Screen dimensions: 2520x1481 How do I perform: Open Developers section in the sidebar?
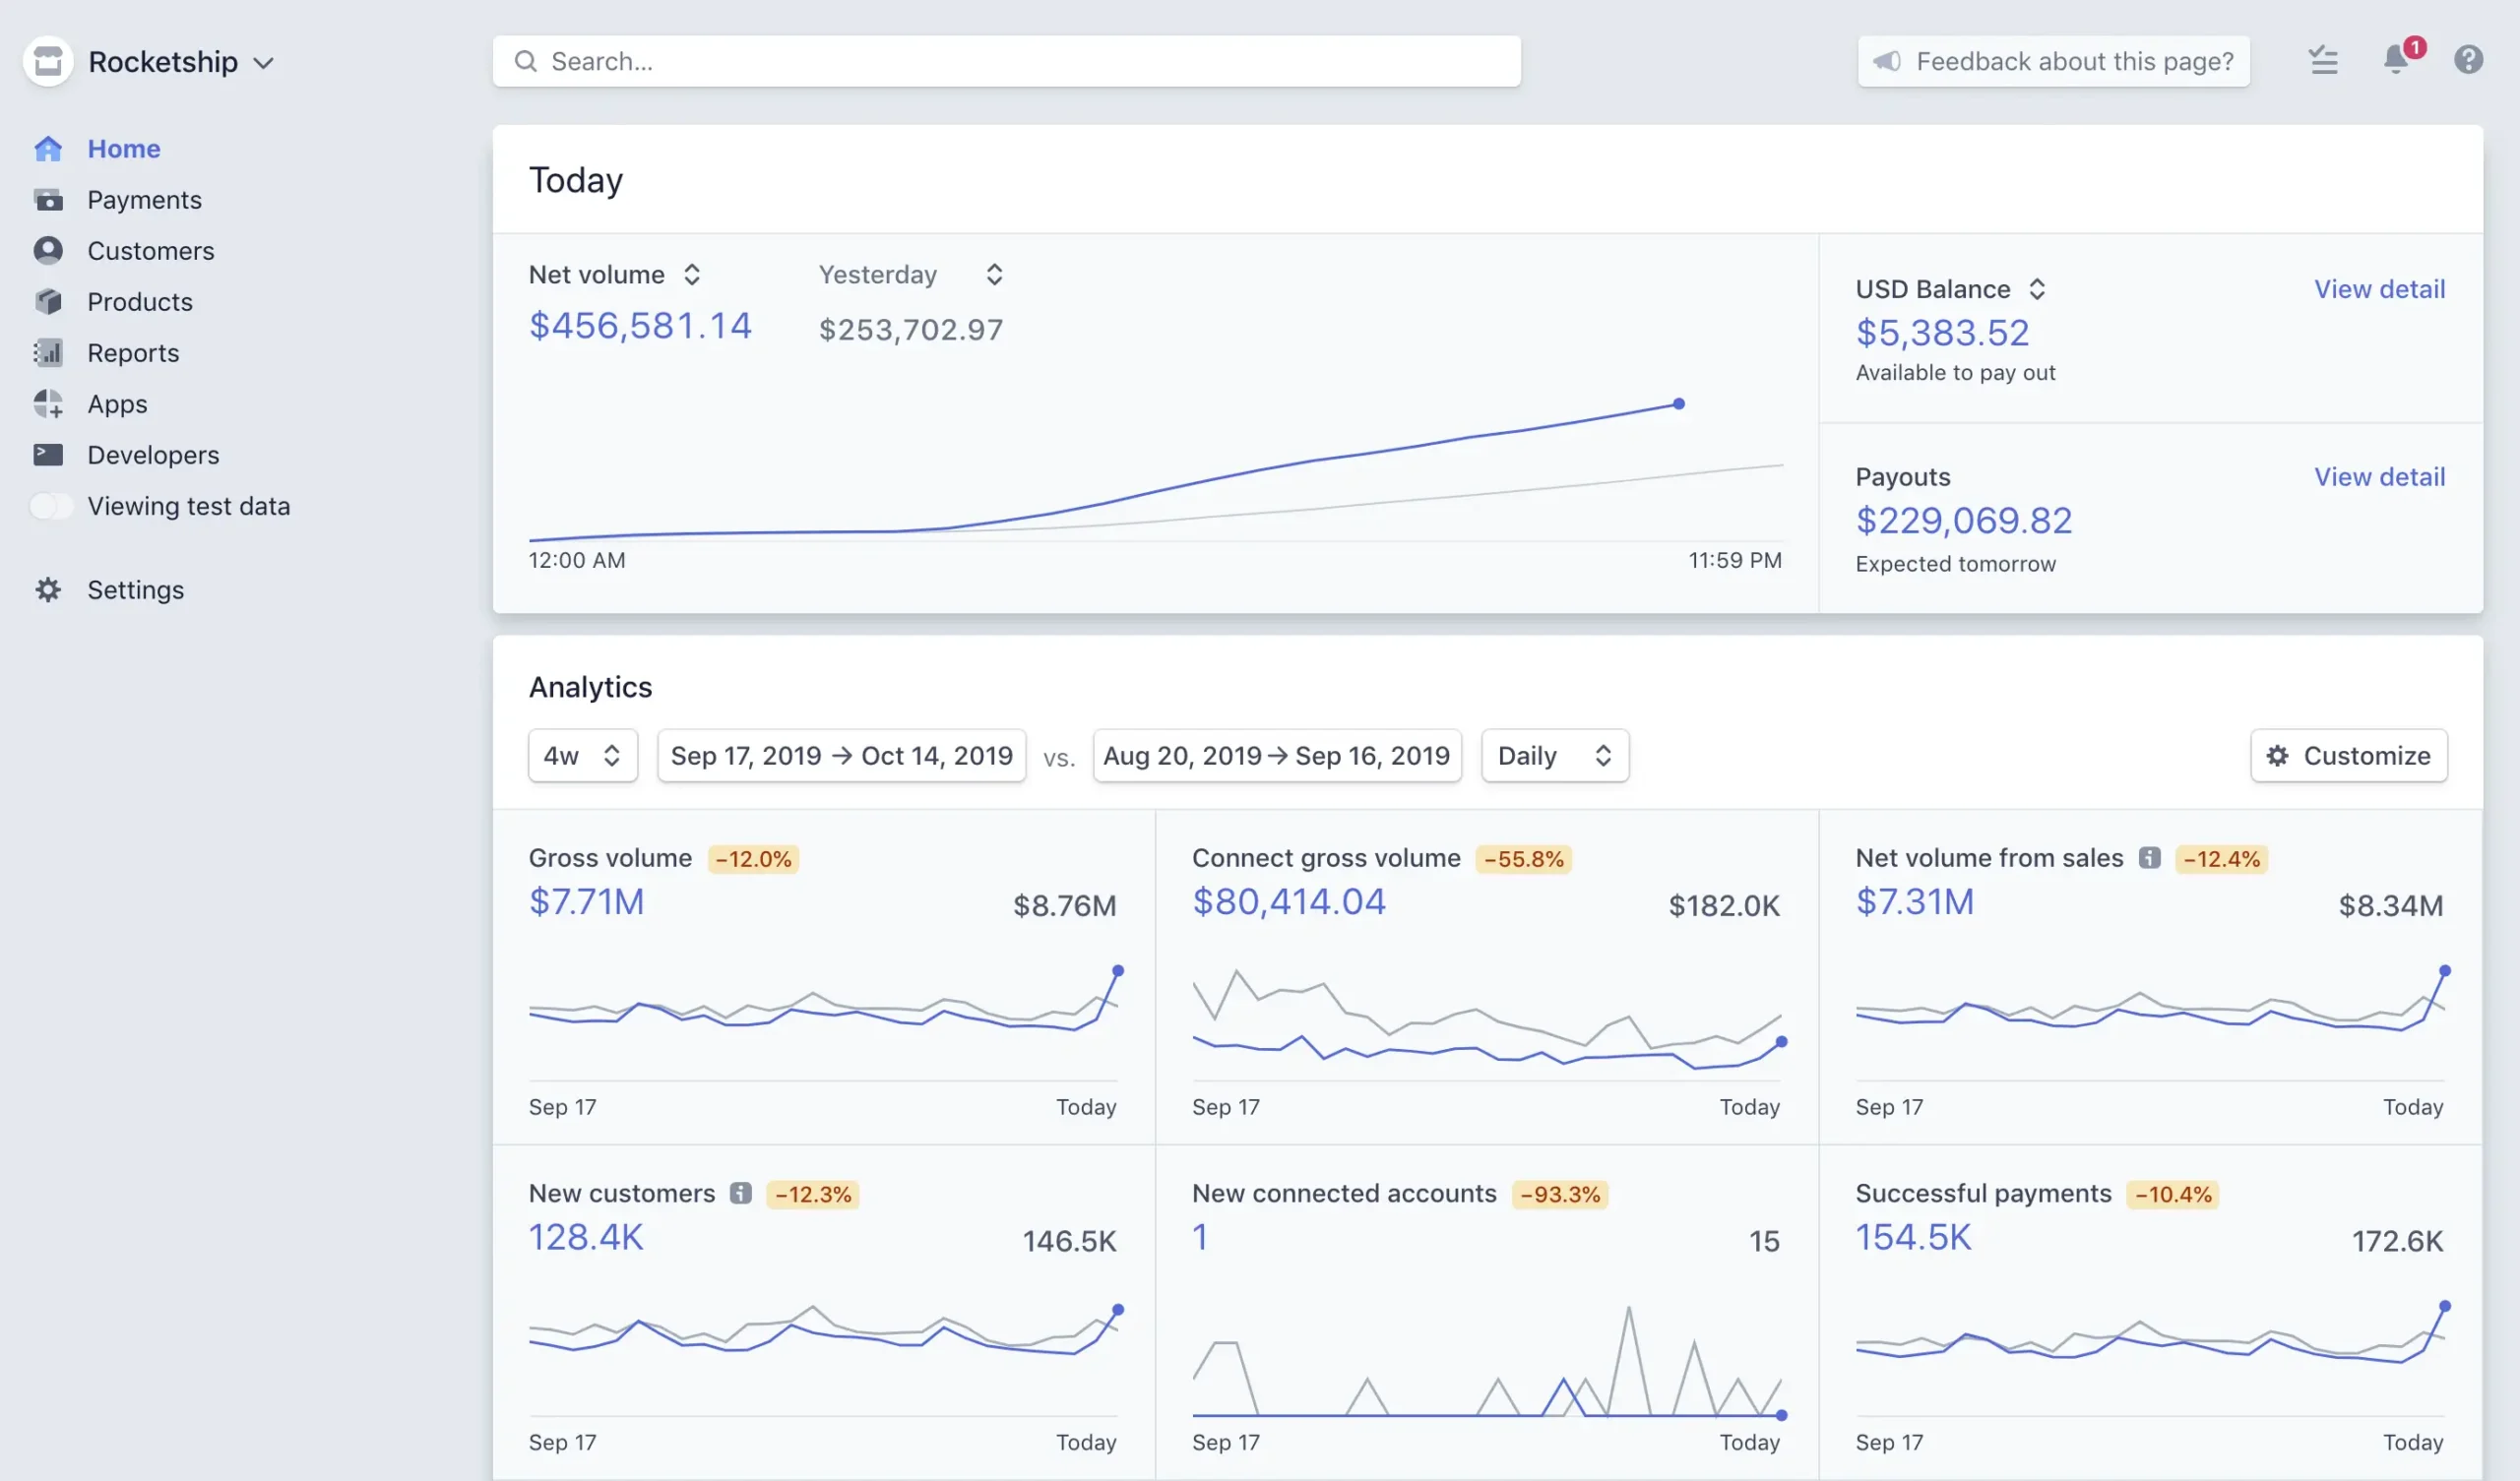153,455
